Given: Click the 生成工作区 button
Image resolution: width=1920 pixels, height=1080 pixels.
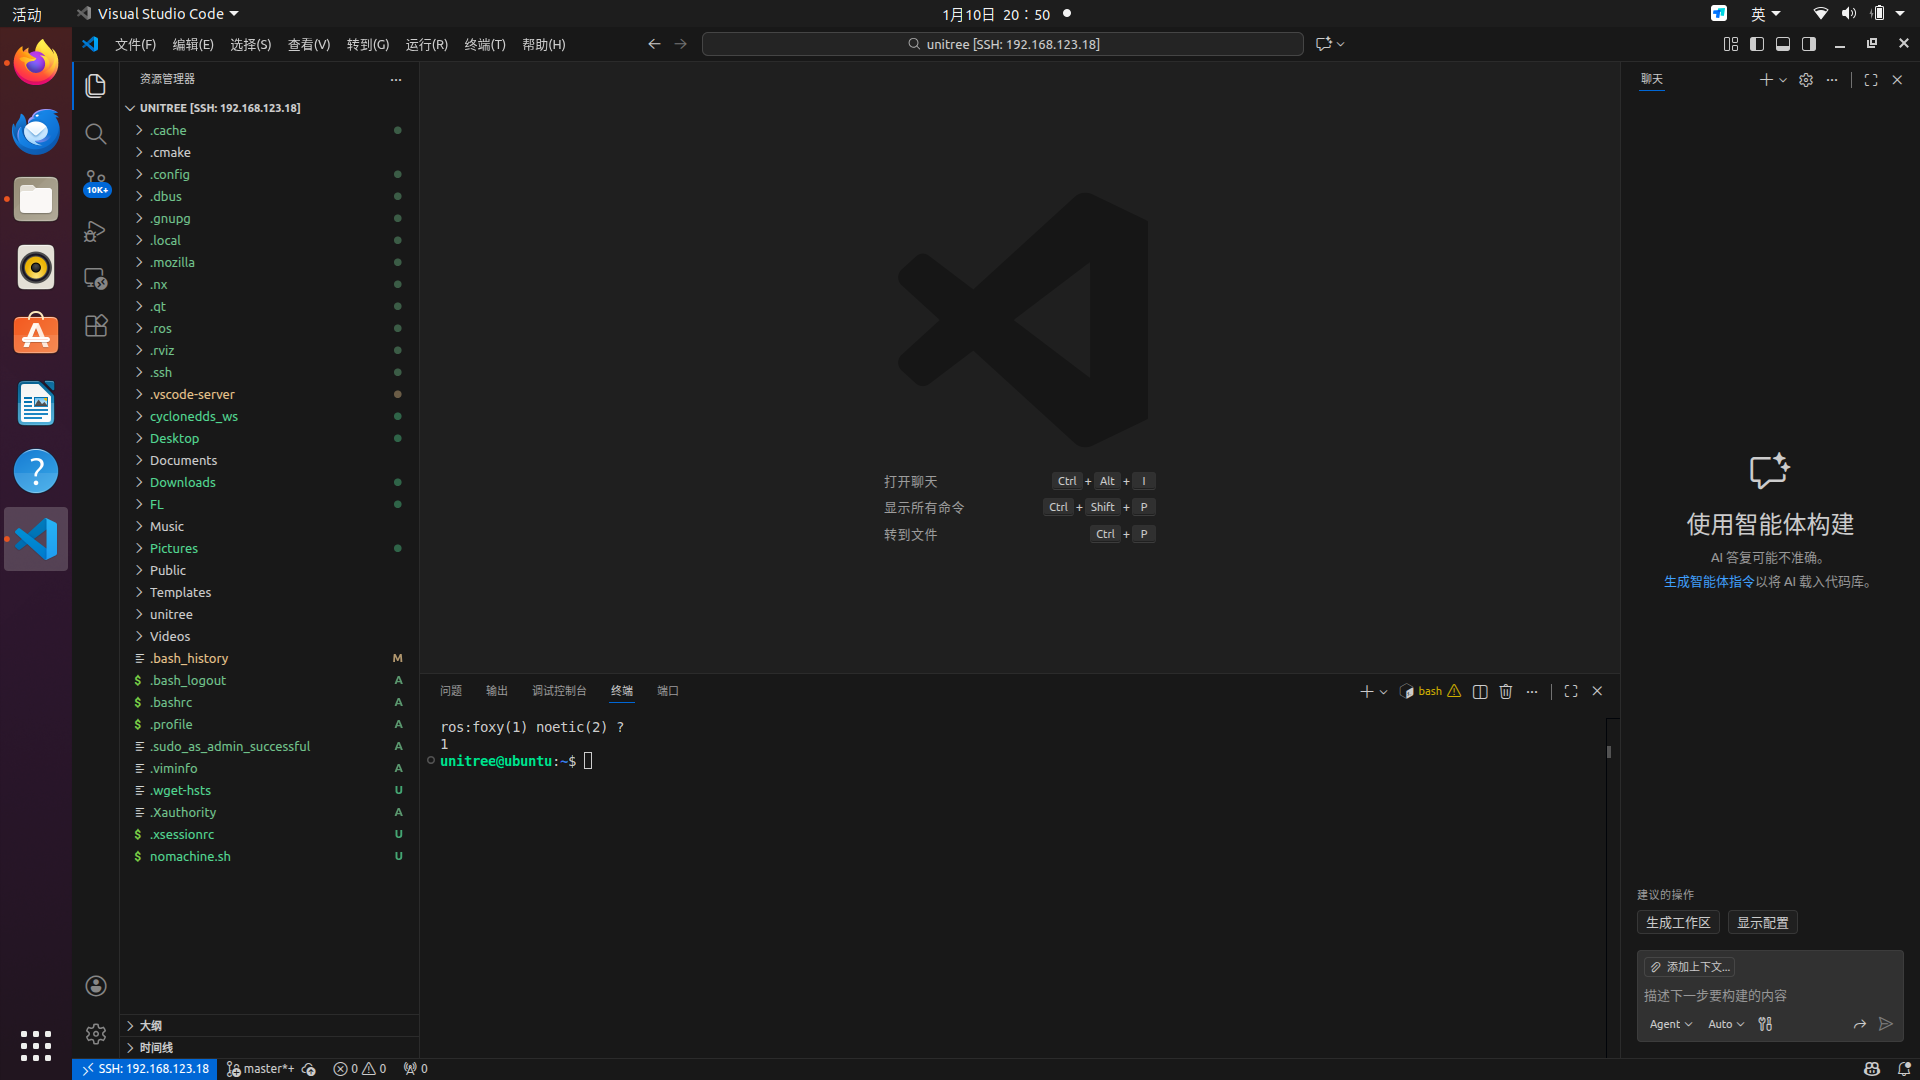Looking at the screenshot, I should pos(1678,922).
